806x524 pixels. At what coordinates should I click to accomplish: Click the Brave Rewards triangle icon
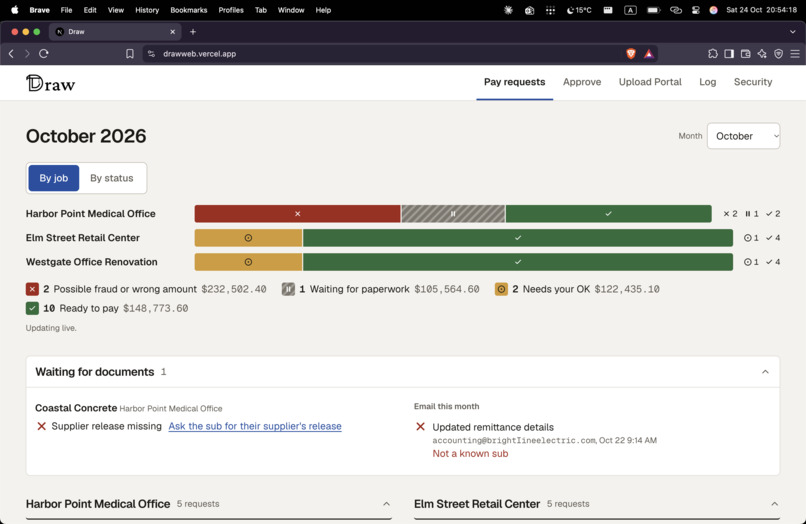[x=649, y=53]
